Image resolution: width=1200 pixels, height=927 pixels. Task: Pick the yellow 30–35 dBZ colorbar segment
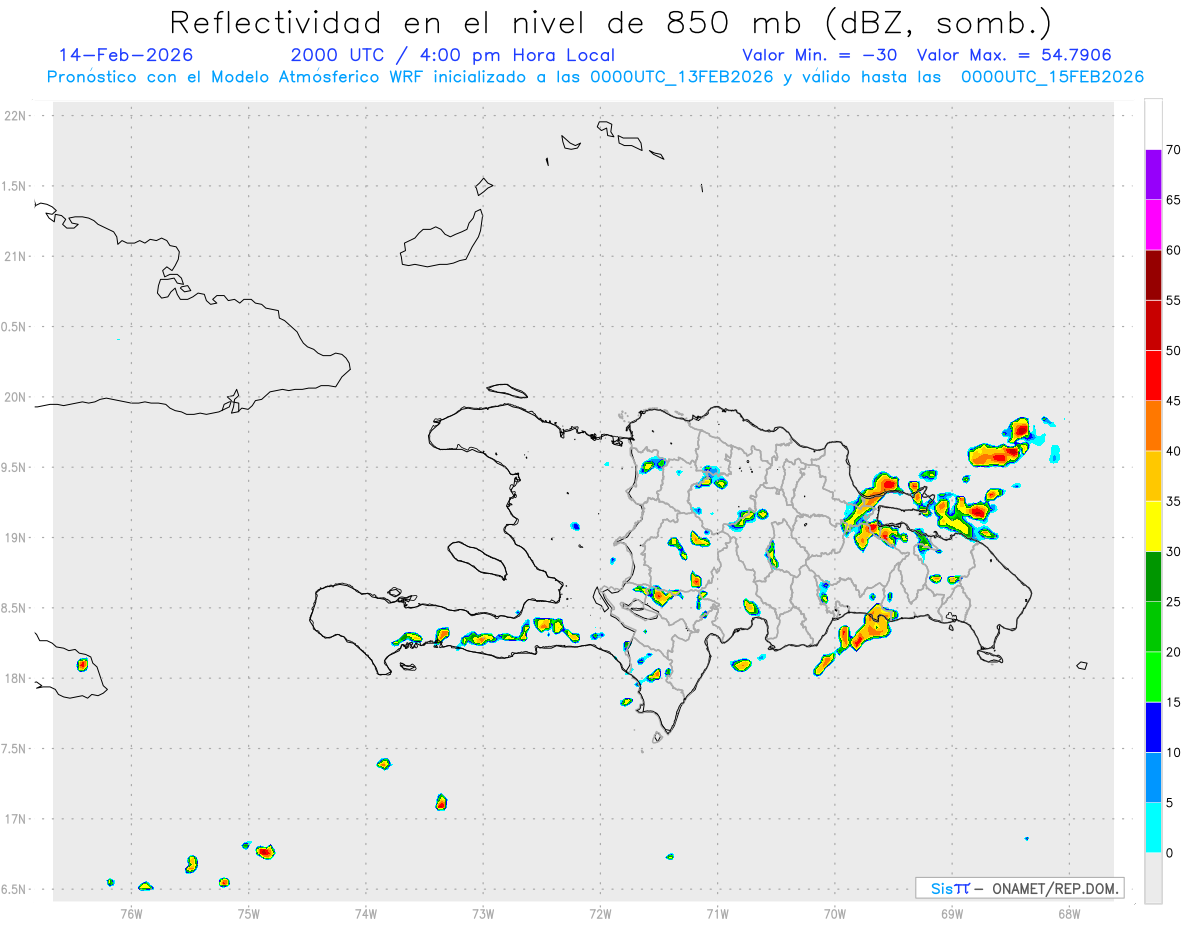point(1153,526)
